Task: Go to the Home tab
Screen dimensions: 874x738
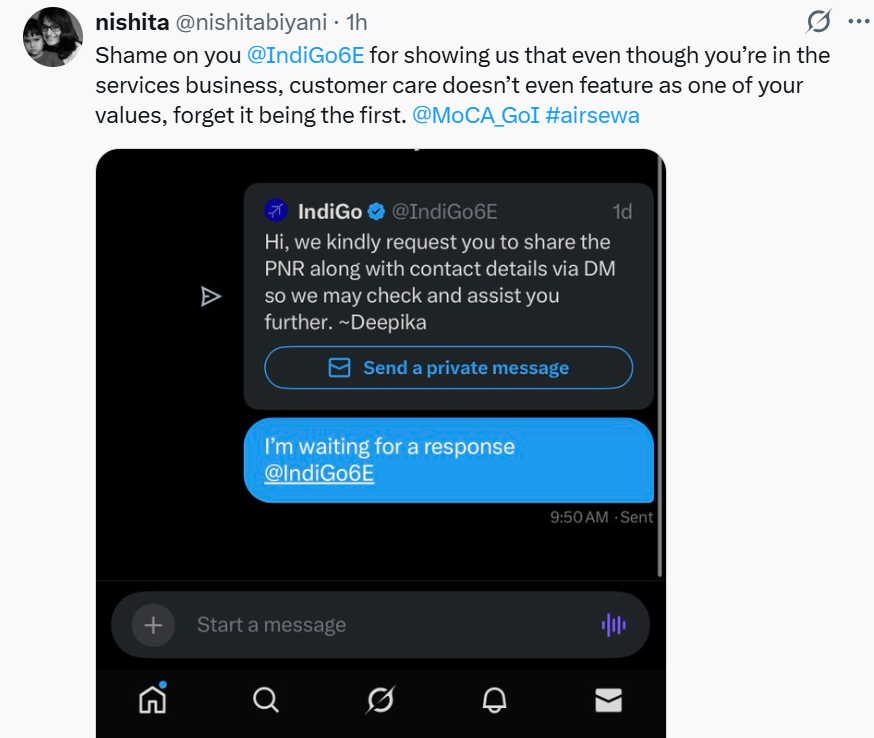Action: 152,700
